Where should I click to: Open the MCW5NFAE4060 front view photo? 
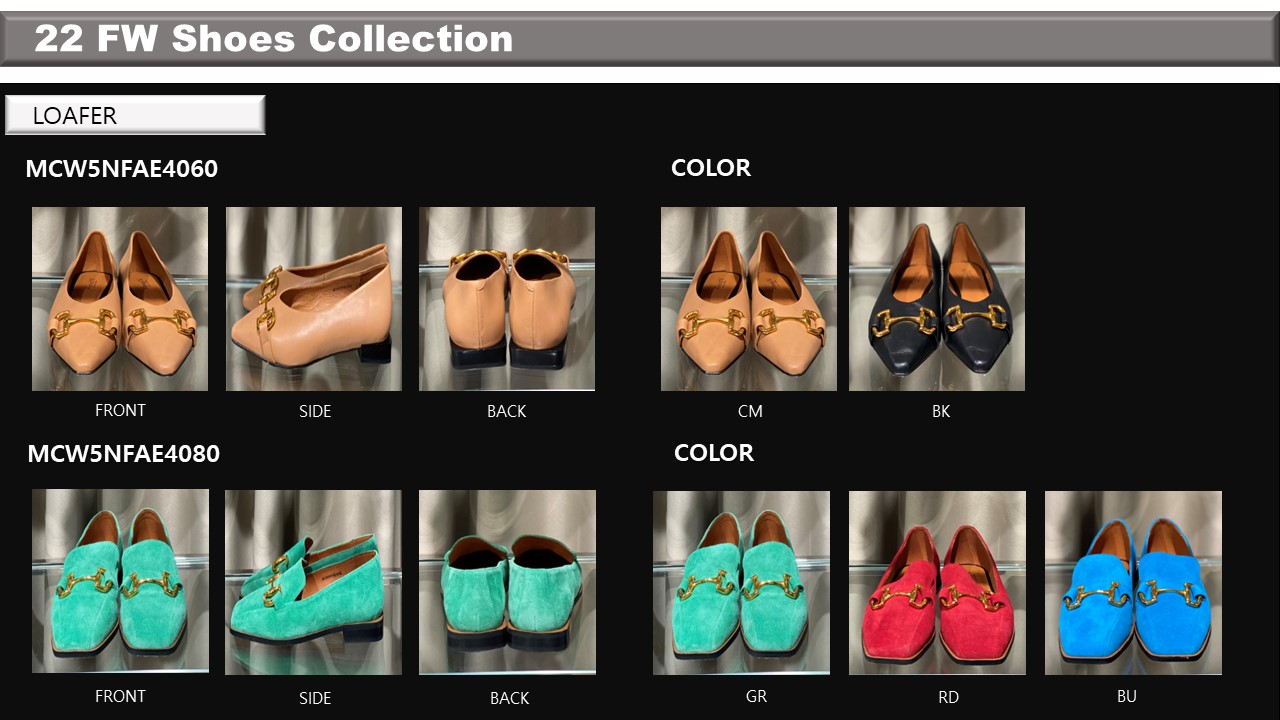tap(120, 299)
